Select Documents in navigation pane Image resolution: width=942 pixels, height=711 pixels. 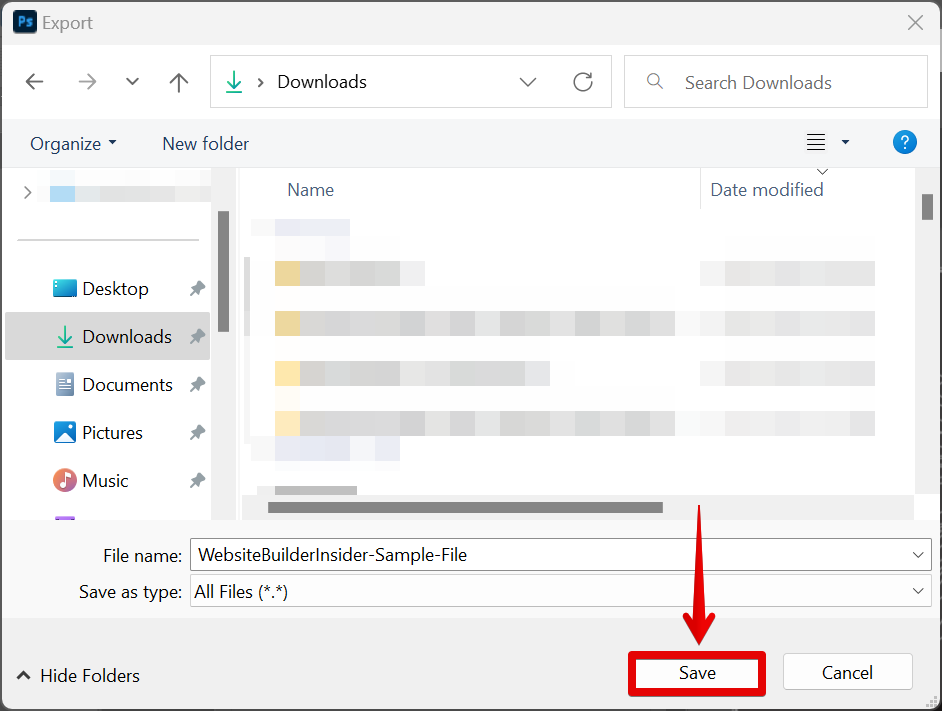pos(127,385)
